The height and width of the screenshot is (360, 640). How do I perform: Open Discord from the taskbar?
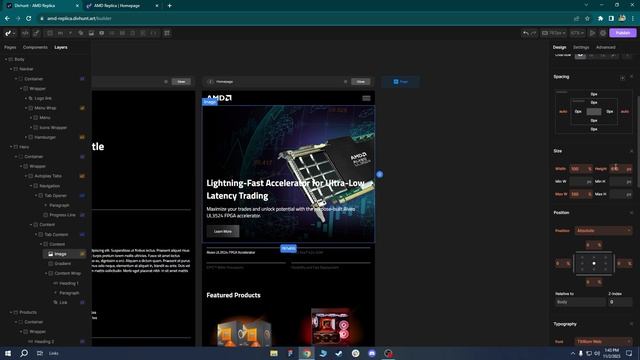pyautogui.click(x=372, y=353)
